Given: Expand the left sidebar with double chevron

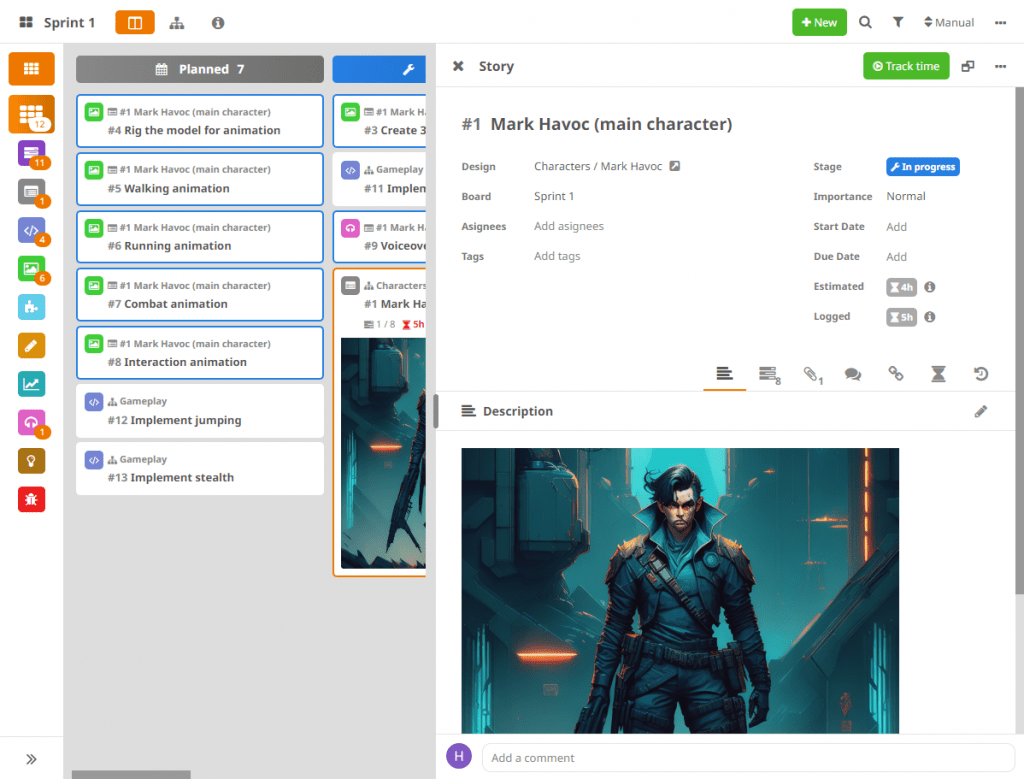Looking at the screenshot, I should (x=31, y=759).
